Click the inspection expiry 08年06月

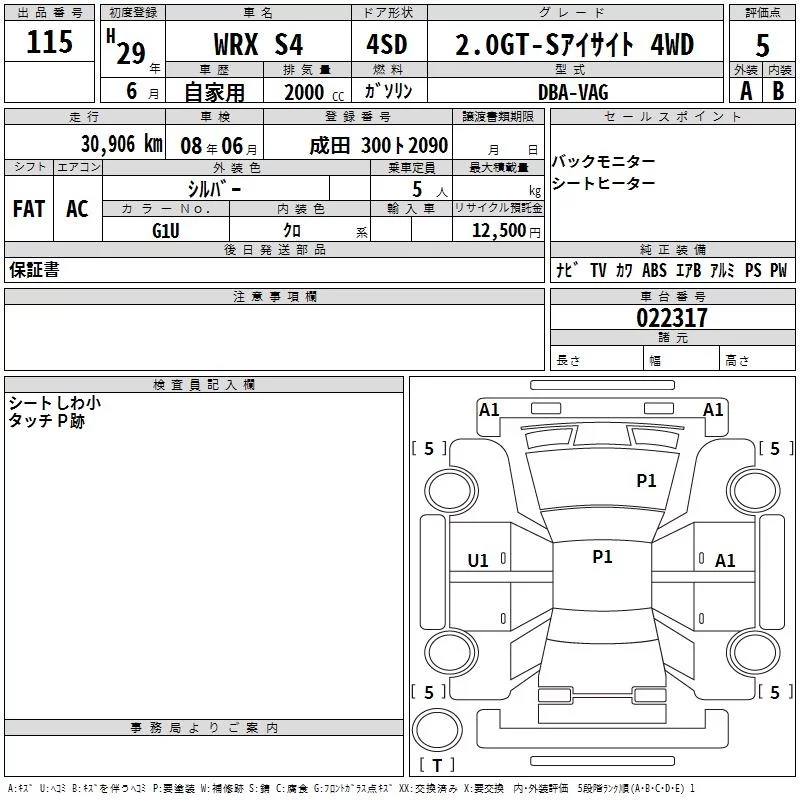219,146
